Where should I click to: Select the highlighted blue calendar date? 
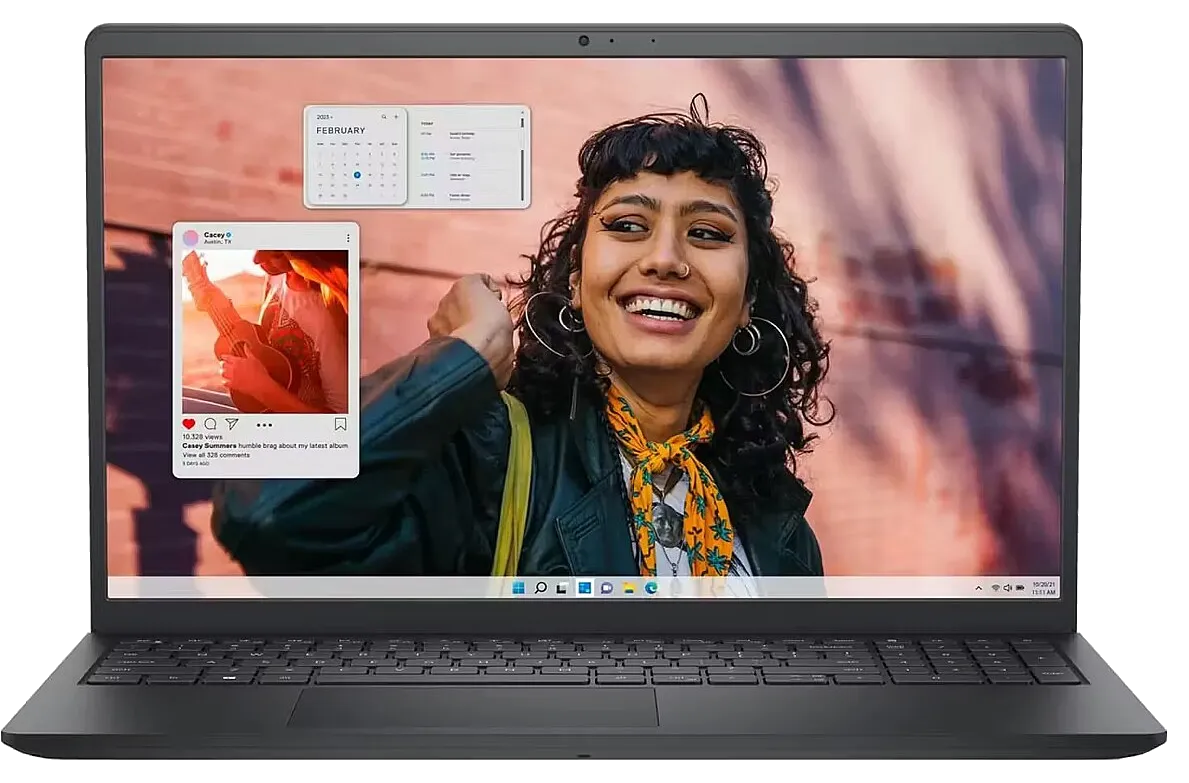(357, 175)
